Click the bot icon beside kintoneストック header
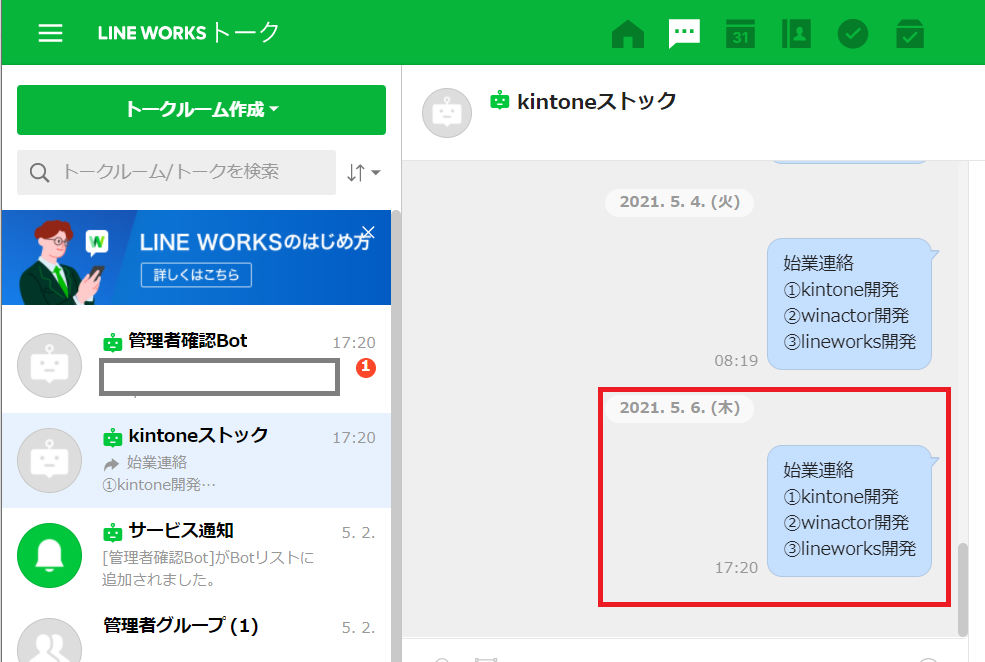Image resolution: width=985 pixels, height=662 pixels. [x=499, y=100]
